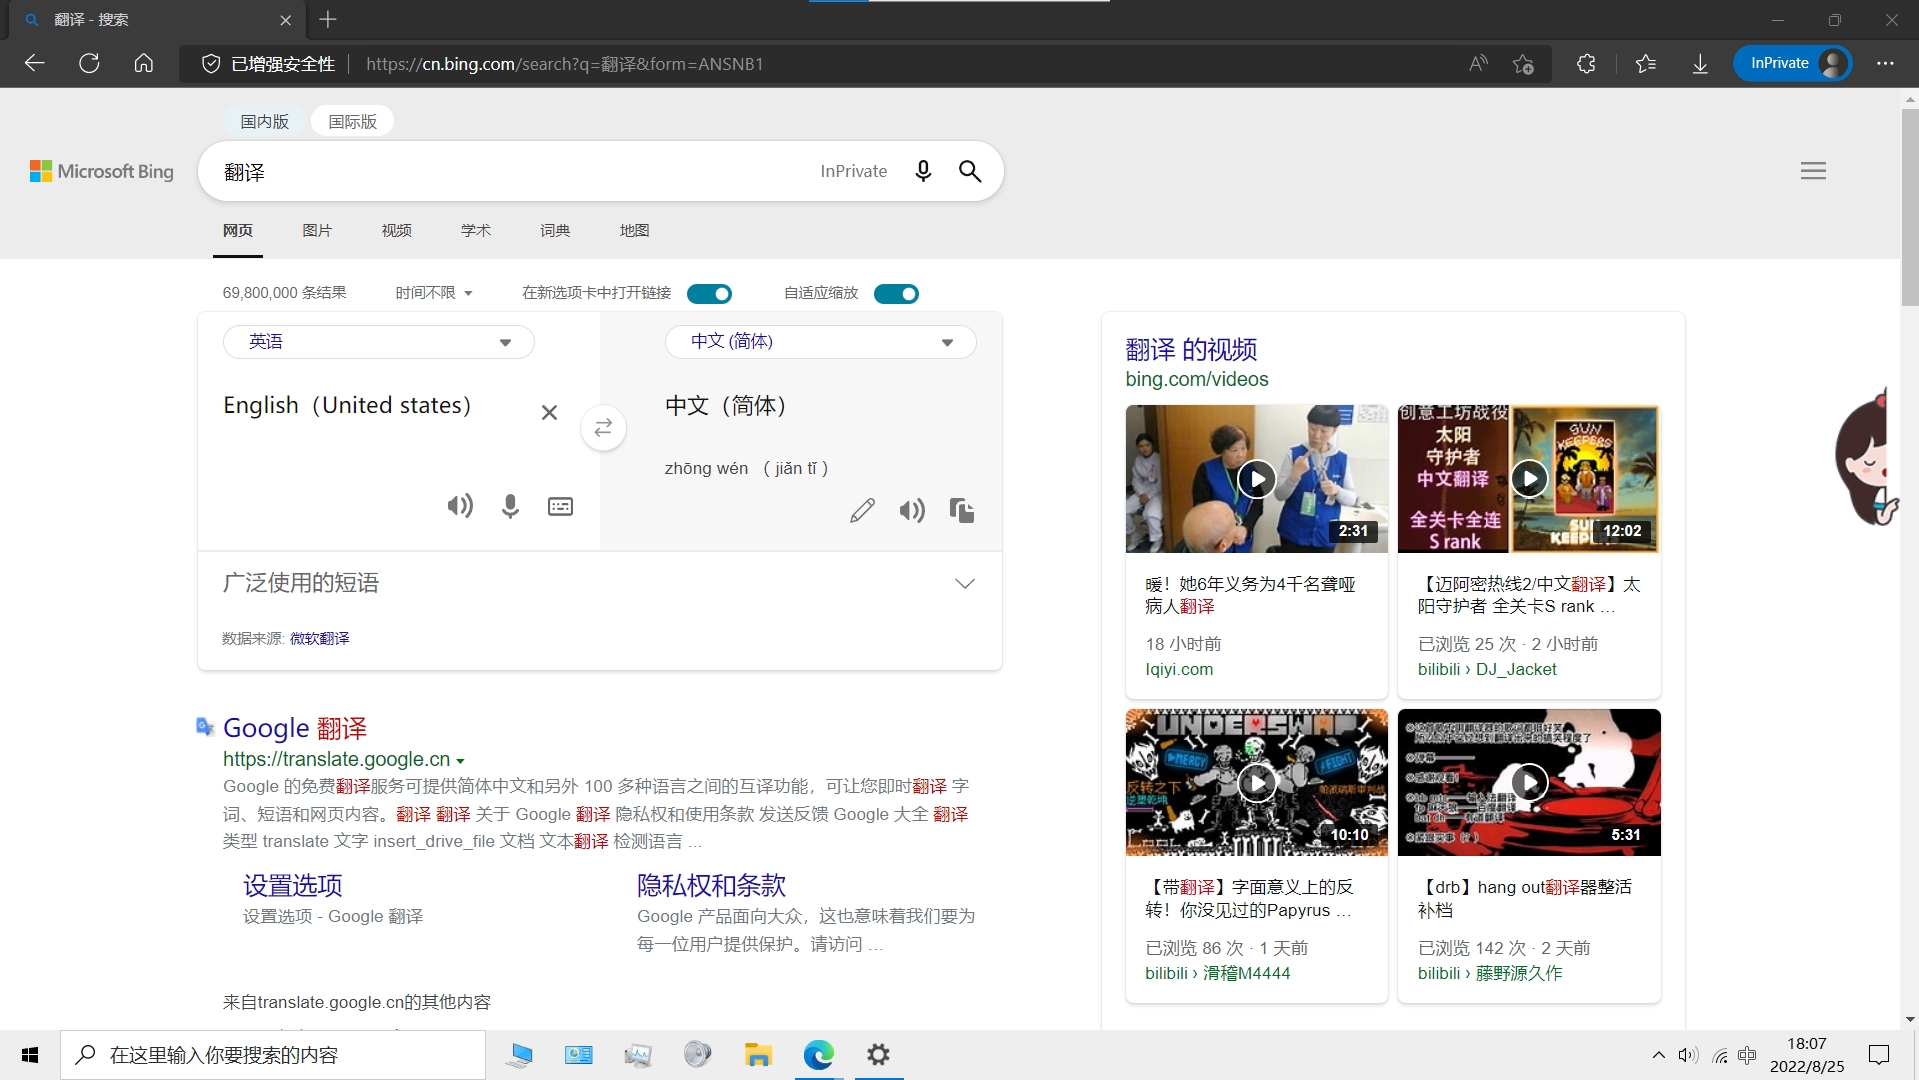Screen dimensions: 1919x1080
Task: Open browser settings and more menu
Action: coord(1885,63)
